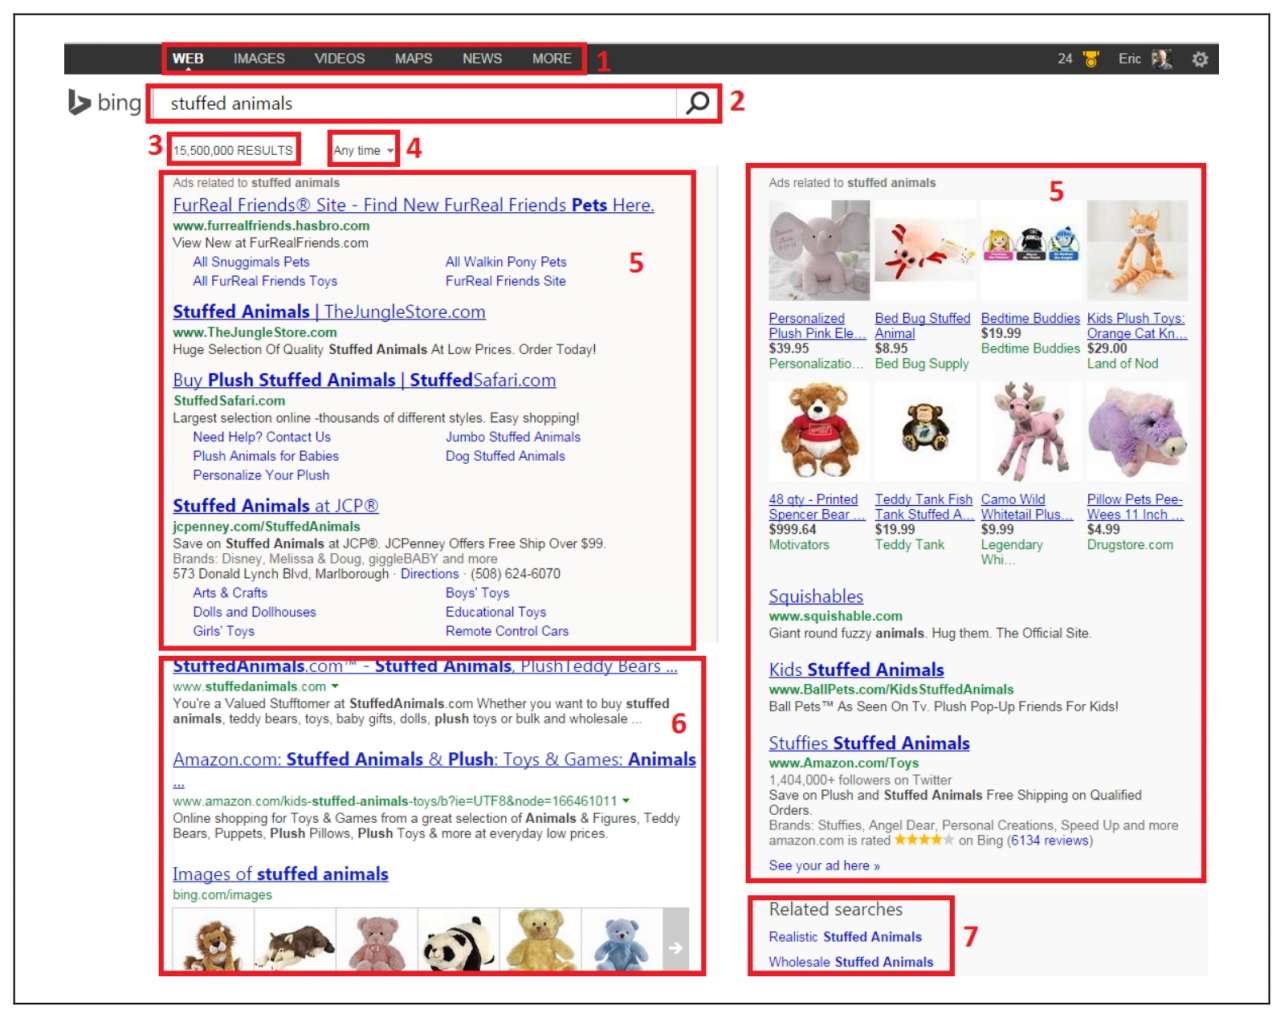Click Personalize Your Plush link

click(x=261, y=475)
